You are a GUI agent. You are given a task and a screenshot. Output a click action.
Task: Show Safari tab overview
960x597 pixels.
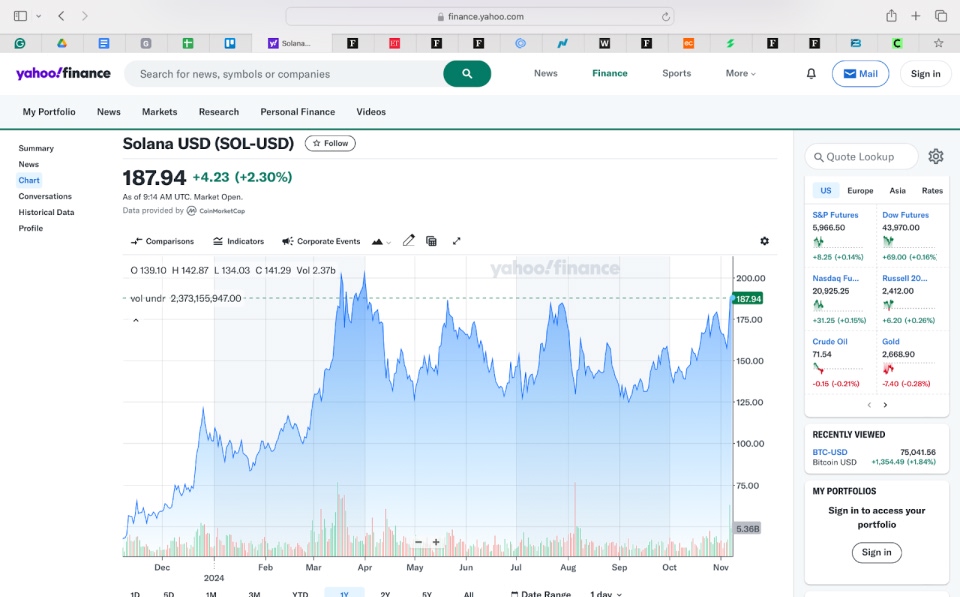coord(941,16)
